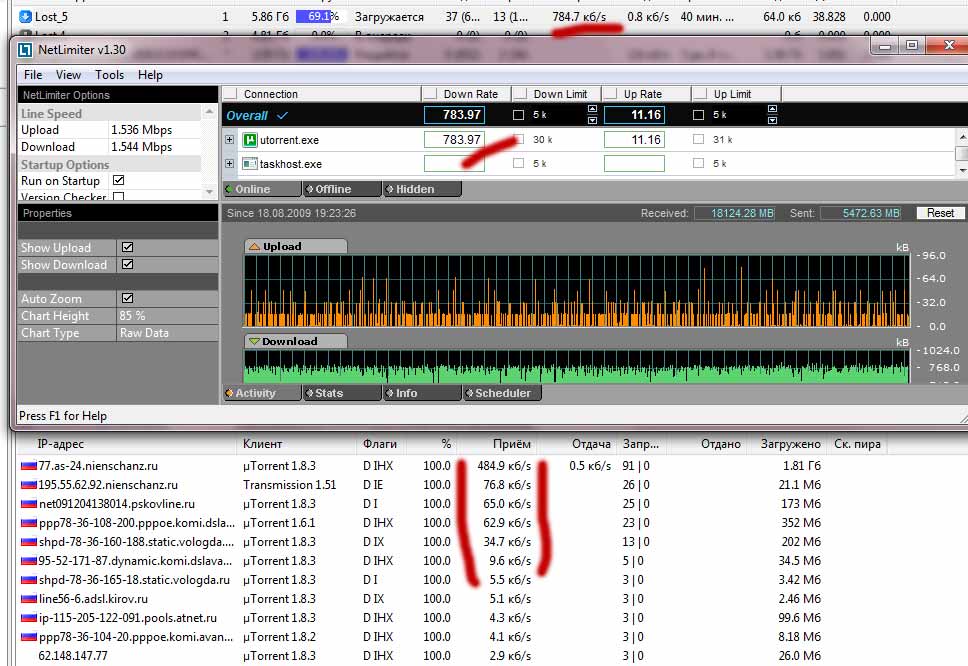Click the orange Upload chart triangle icon
Viewport: 968px width, 666px height.
tap(254, 246)
